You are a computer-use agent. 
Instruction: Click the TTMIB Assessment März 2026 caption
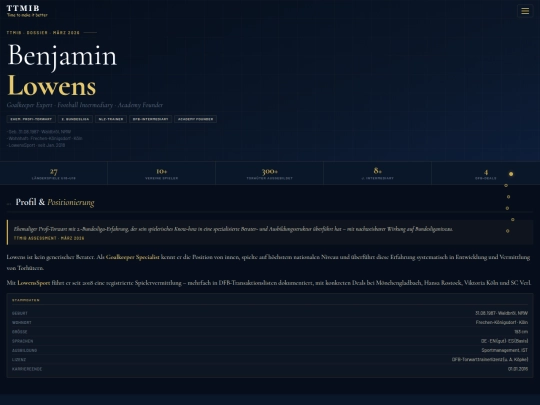pyautogui.click(x=49, y=238)
